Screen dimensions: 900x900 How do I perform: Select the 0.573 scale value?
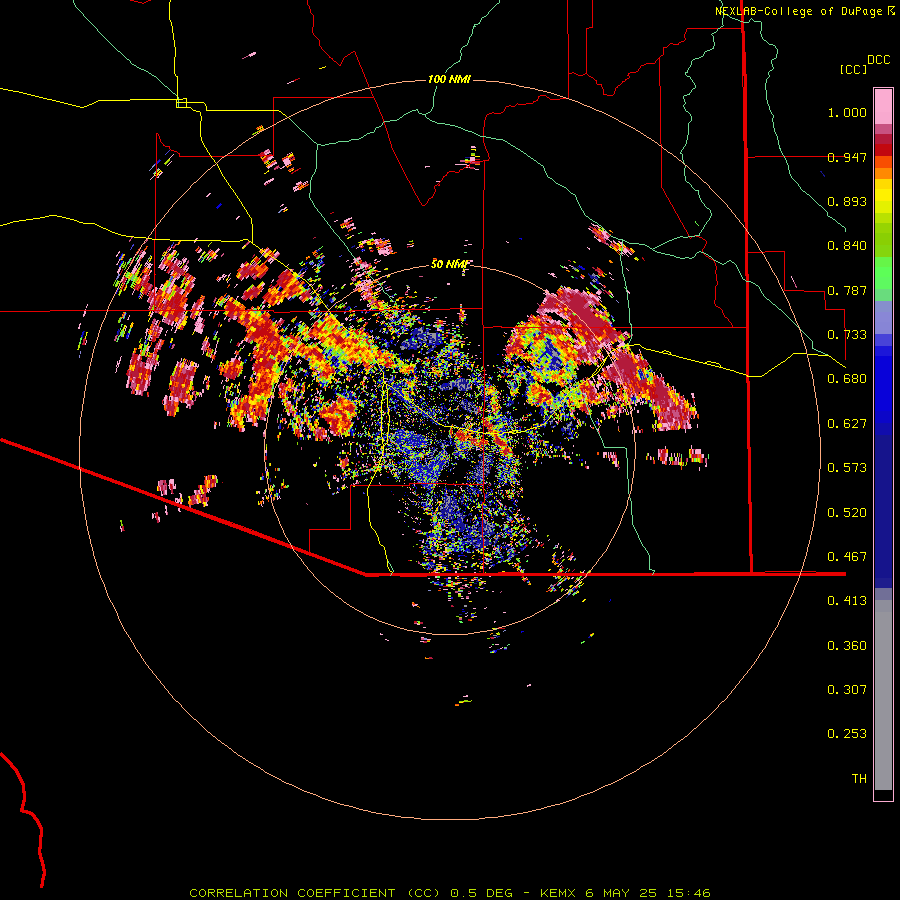(x=847, y=468)
